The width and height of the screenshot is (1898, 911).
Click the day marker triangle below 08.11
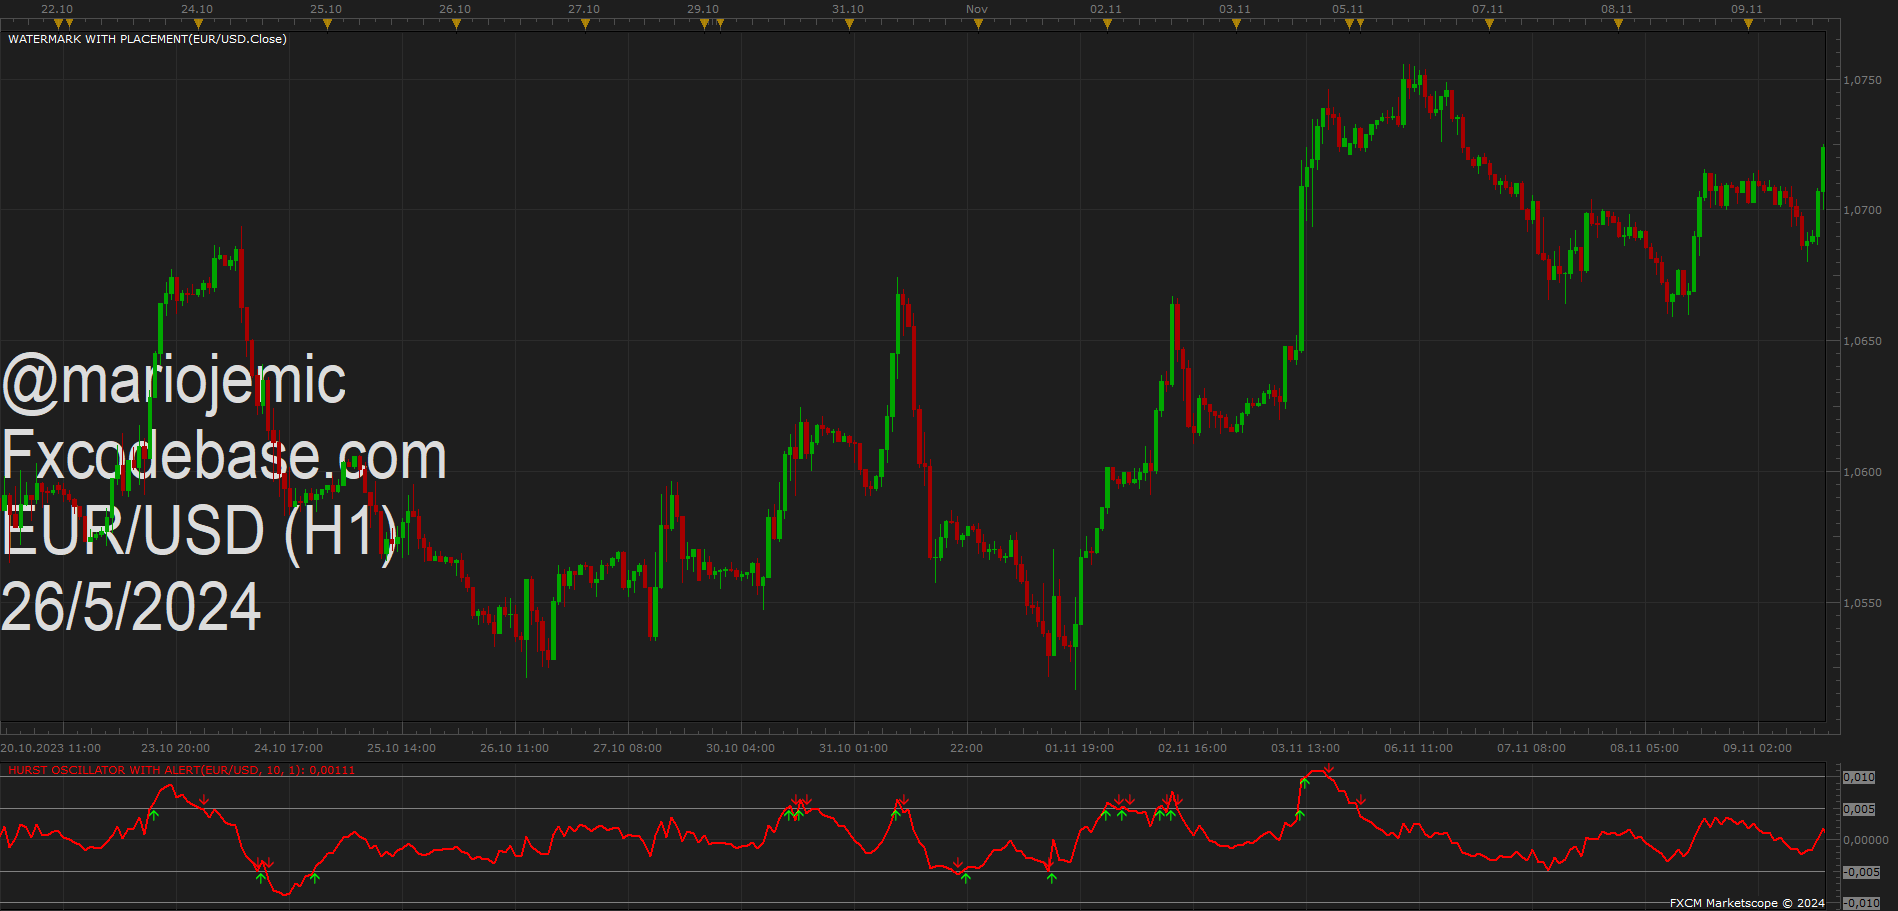click(x=1618, y=24)
